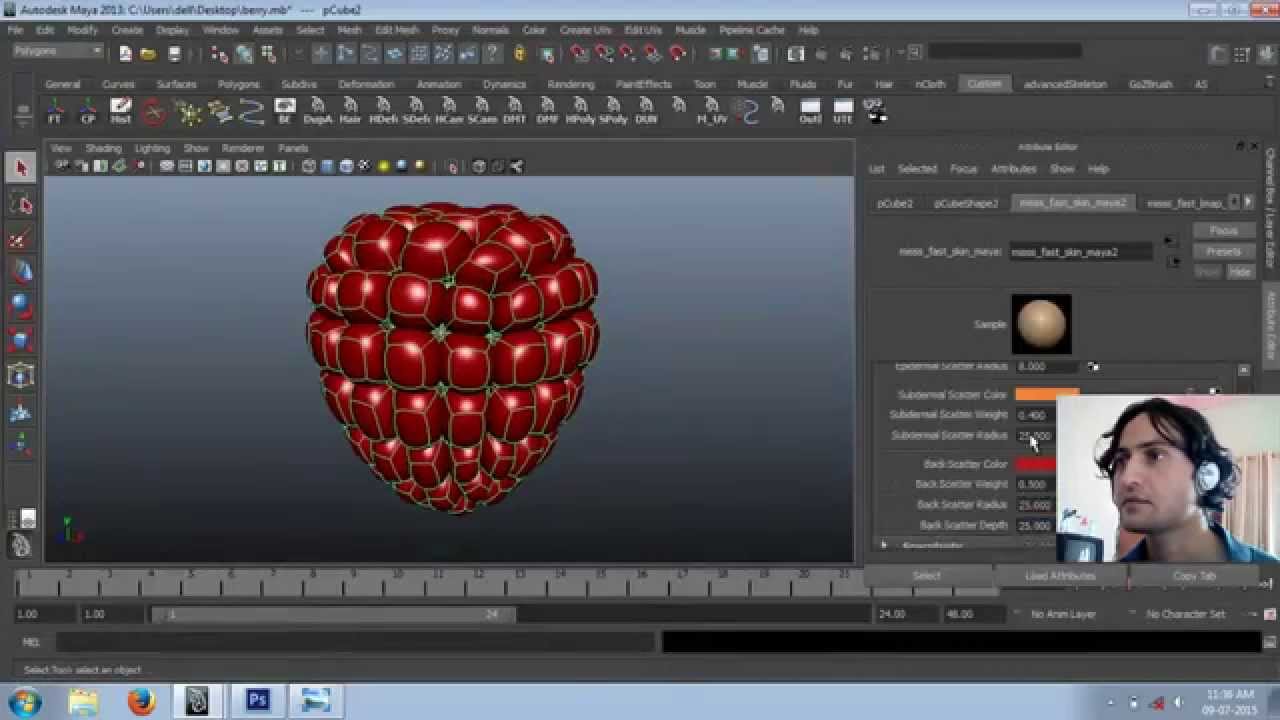
Task: Toggle textured display checker sphere icon
Action: [x=364, y=166]
